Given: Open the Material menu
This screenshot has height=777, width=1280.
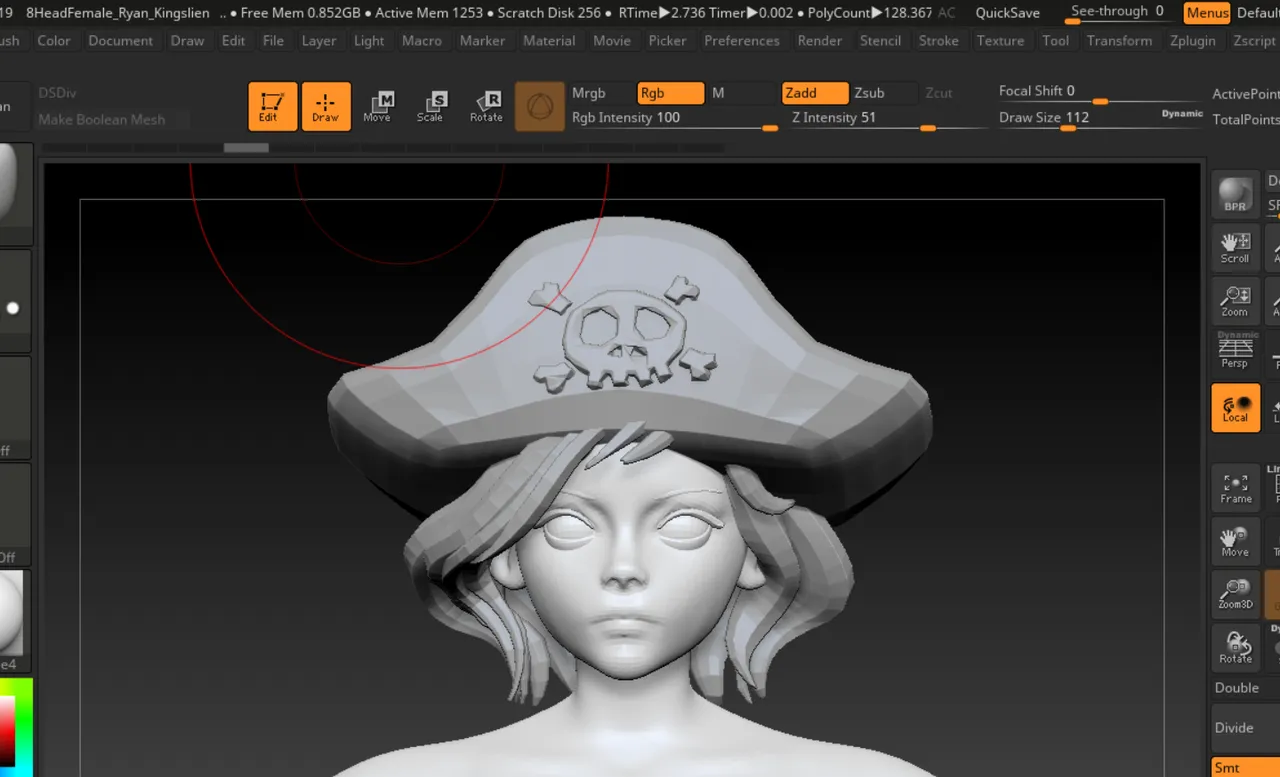Looking at the screenshot, I should [x=549, y=41].
